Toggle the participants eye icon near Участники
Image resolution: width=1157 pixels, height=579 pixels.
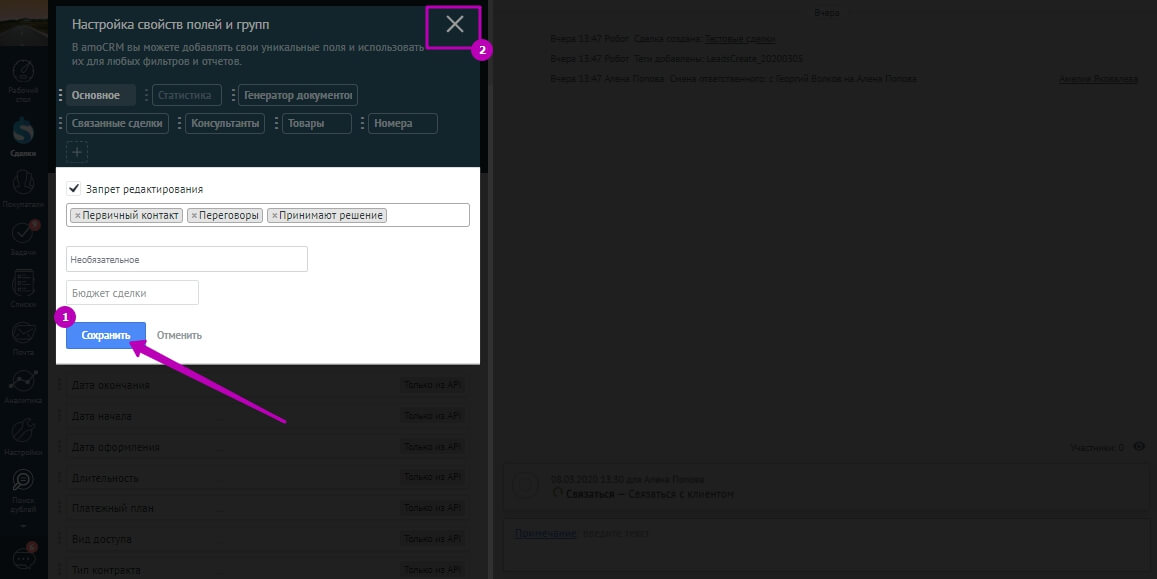(x=1139, y=447)
